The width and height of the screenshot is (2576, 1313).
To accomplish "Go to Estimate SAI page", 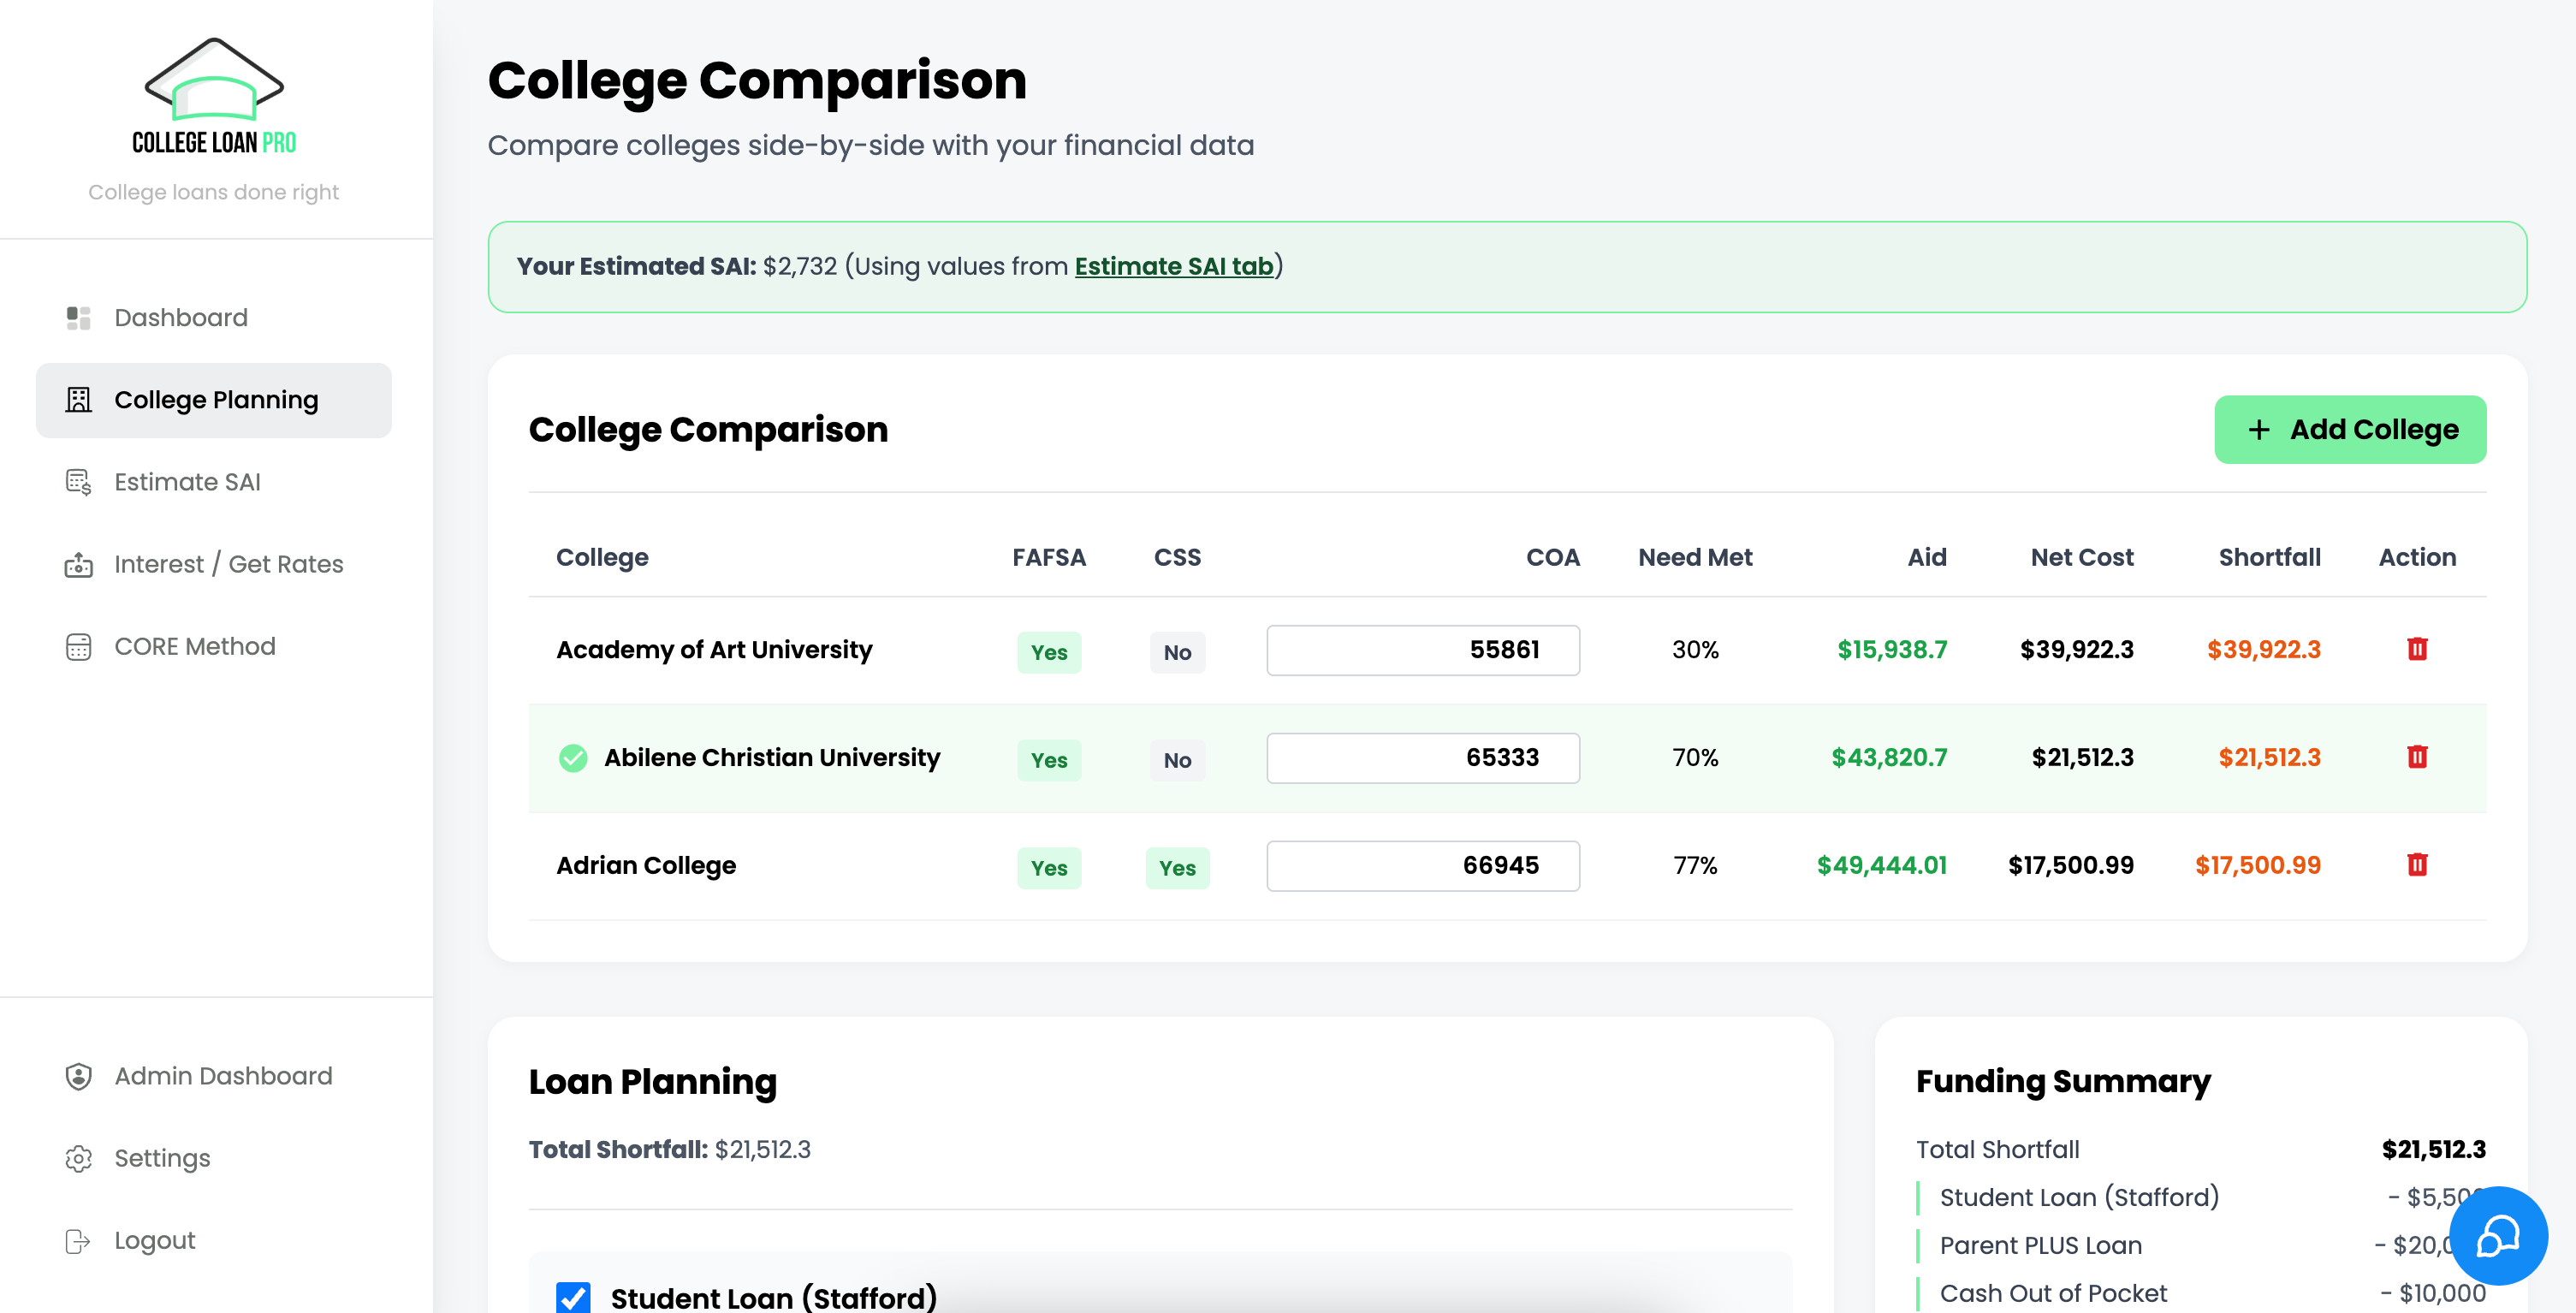I will 214,482.
